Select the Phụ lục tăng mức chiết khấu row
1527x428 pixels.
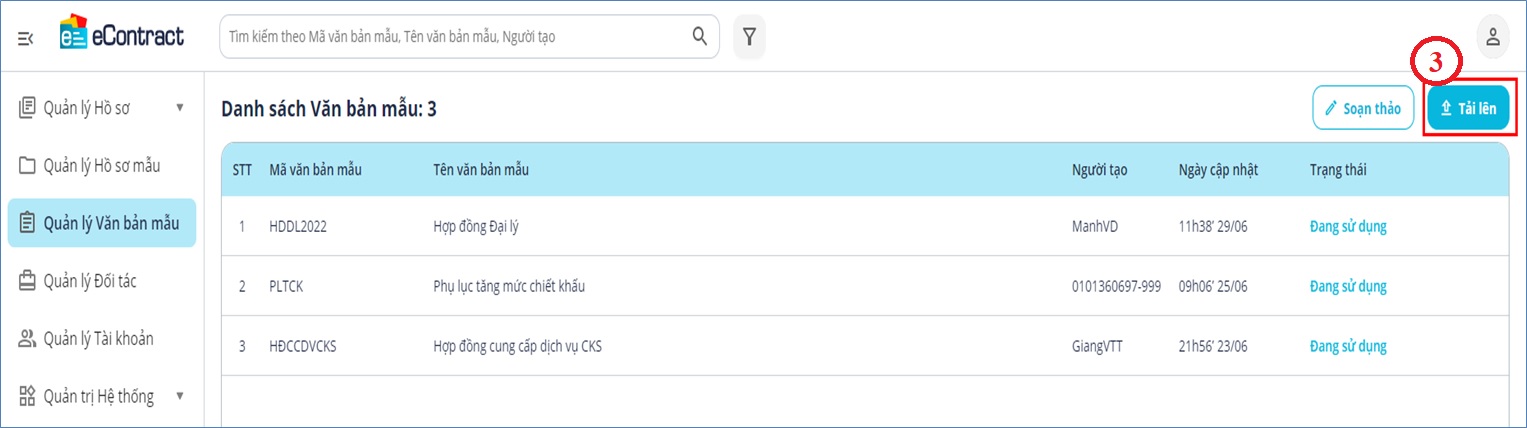[508, 287]
